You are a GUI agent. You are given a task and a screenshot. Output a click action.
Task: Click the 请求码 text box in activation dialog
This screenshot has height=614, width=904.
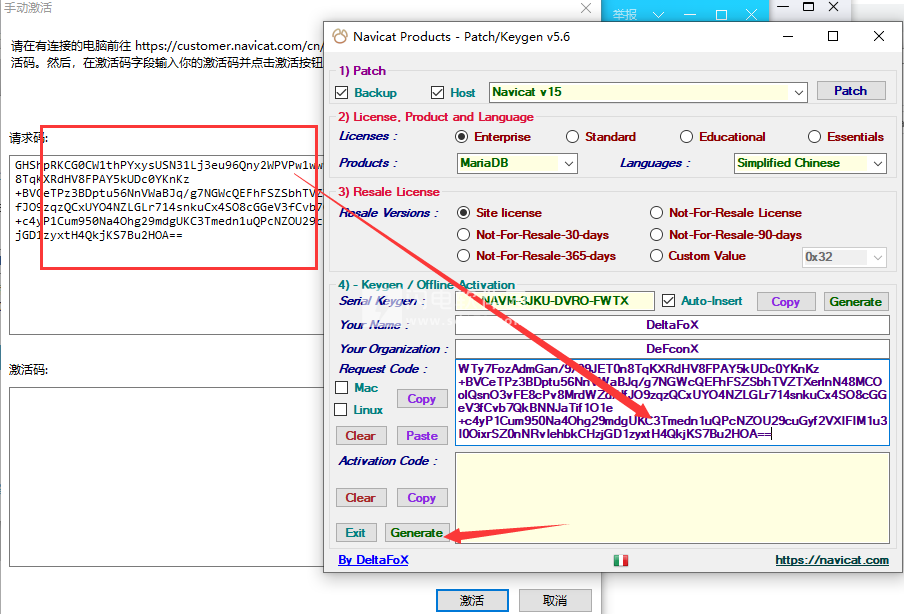pyautogui.click(x=167, y=244)
